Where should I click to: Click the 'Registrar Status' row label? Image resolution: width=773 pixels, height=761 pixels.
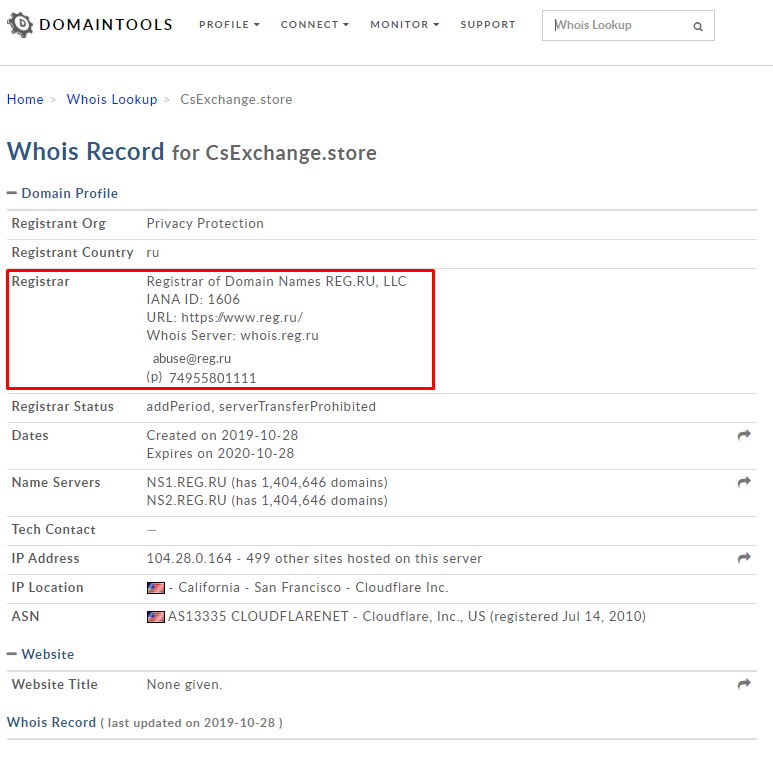[x=63, y=407]
